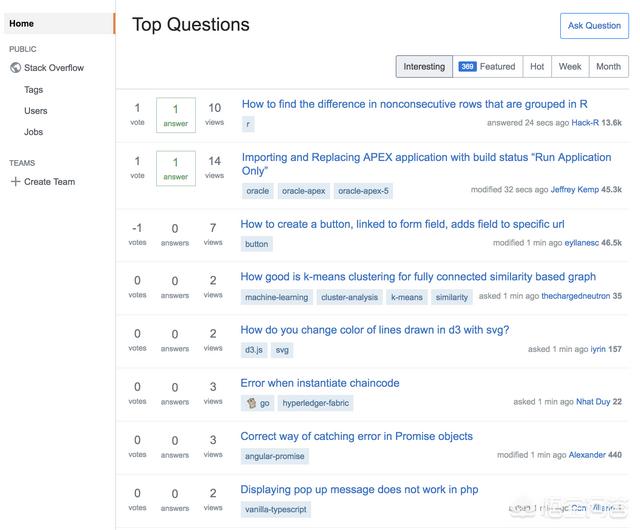Switch to the Week tab
The image size is (640, 530).
(570, 67)
